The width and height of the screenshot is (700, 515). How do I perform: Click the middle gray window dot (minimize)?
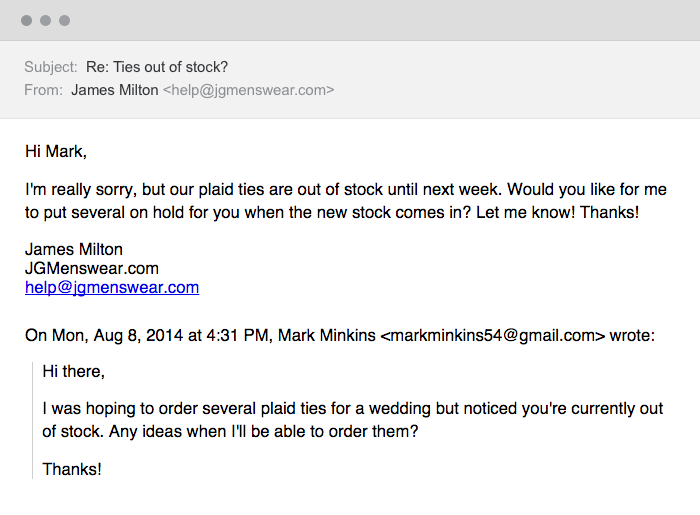[45, 21]
